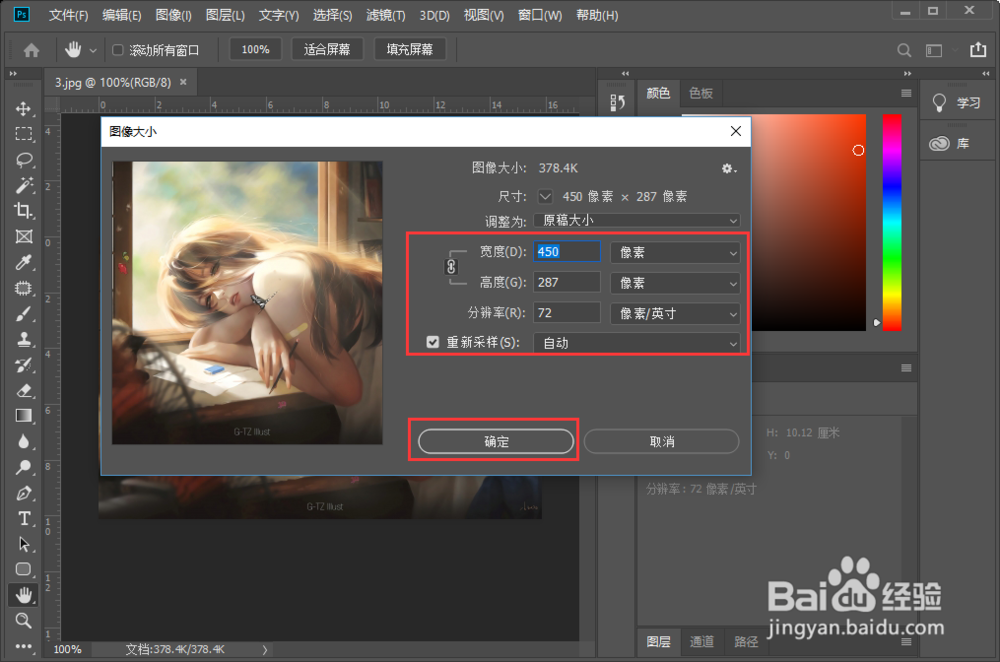
Task: Click the Cancel button in Image Size
Action: pyautogui.click(x=661, y=441)
